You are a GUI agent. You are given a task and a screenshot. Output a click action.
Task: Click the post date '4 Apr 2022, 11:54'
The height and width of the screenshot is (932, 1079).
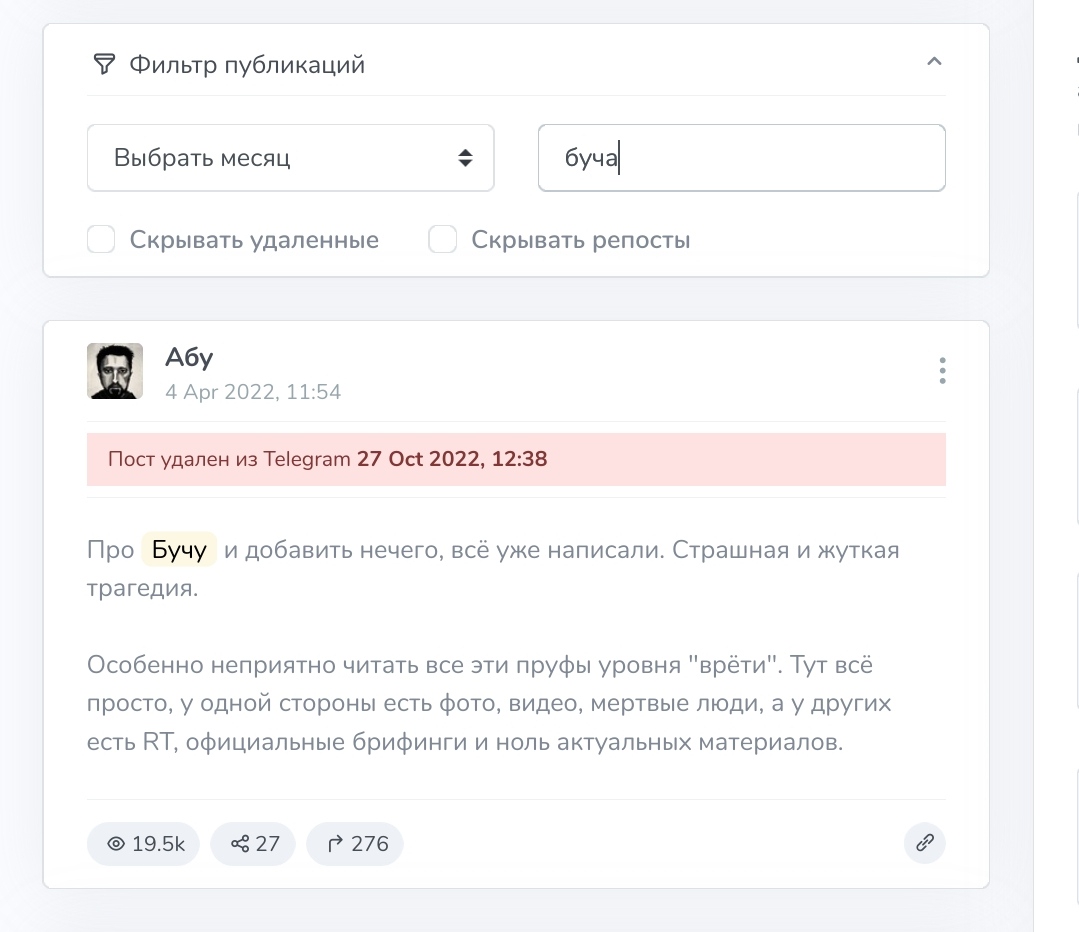pos(253,392)
